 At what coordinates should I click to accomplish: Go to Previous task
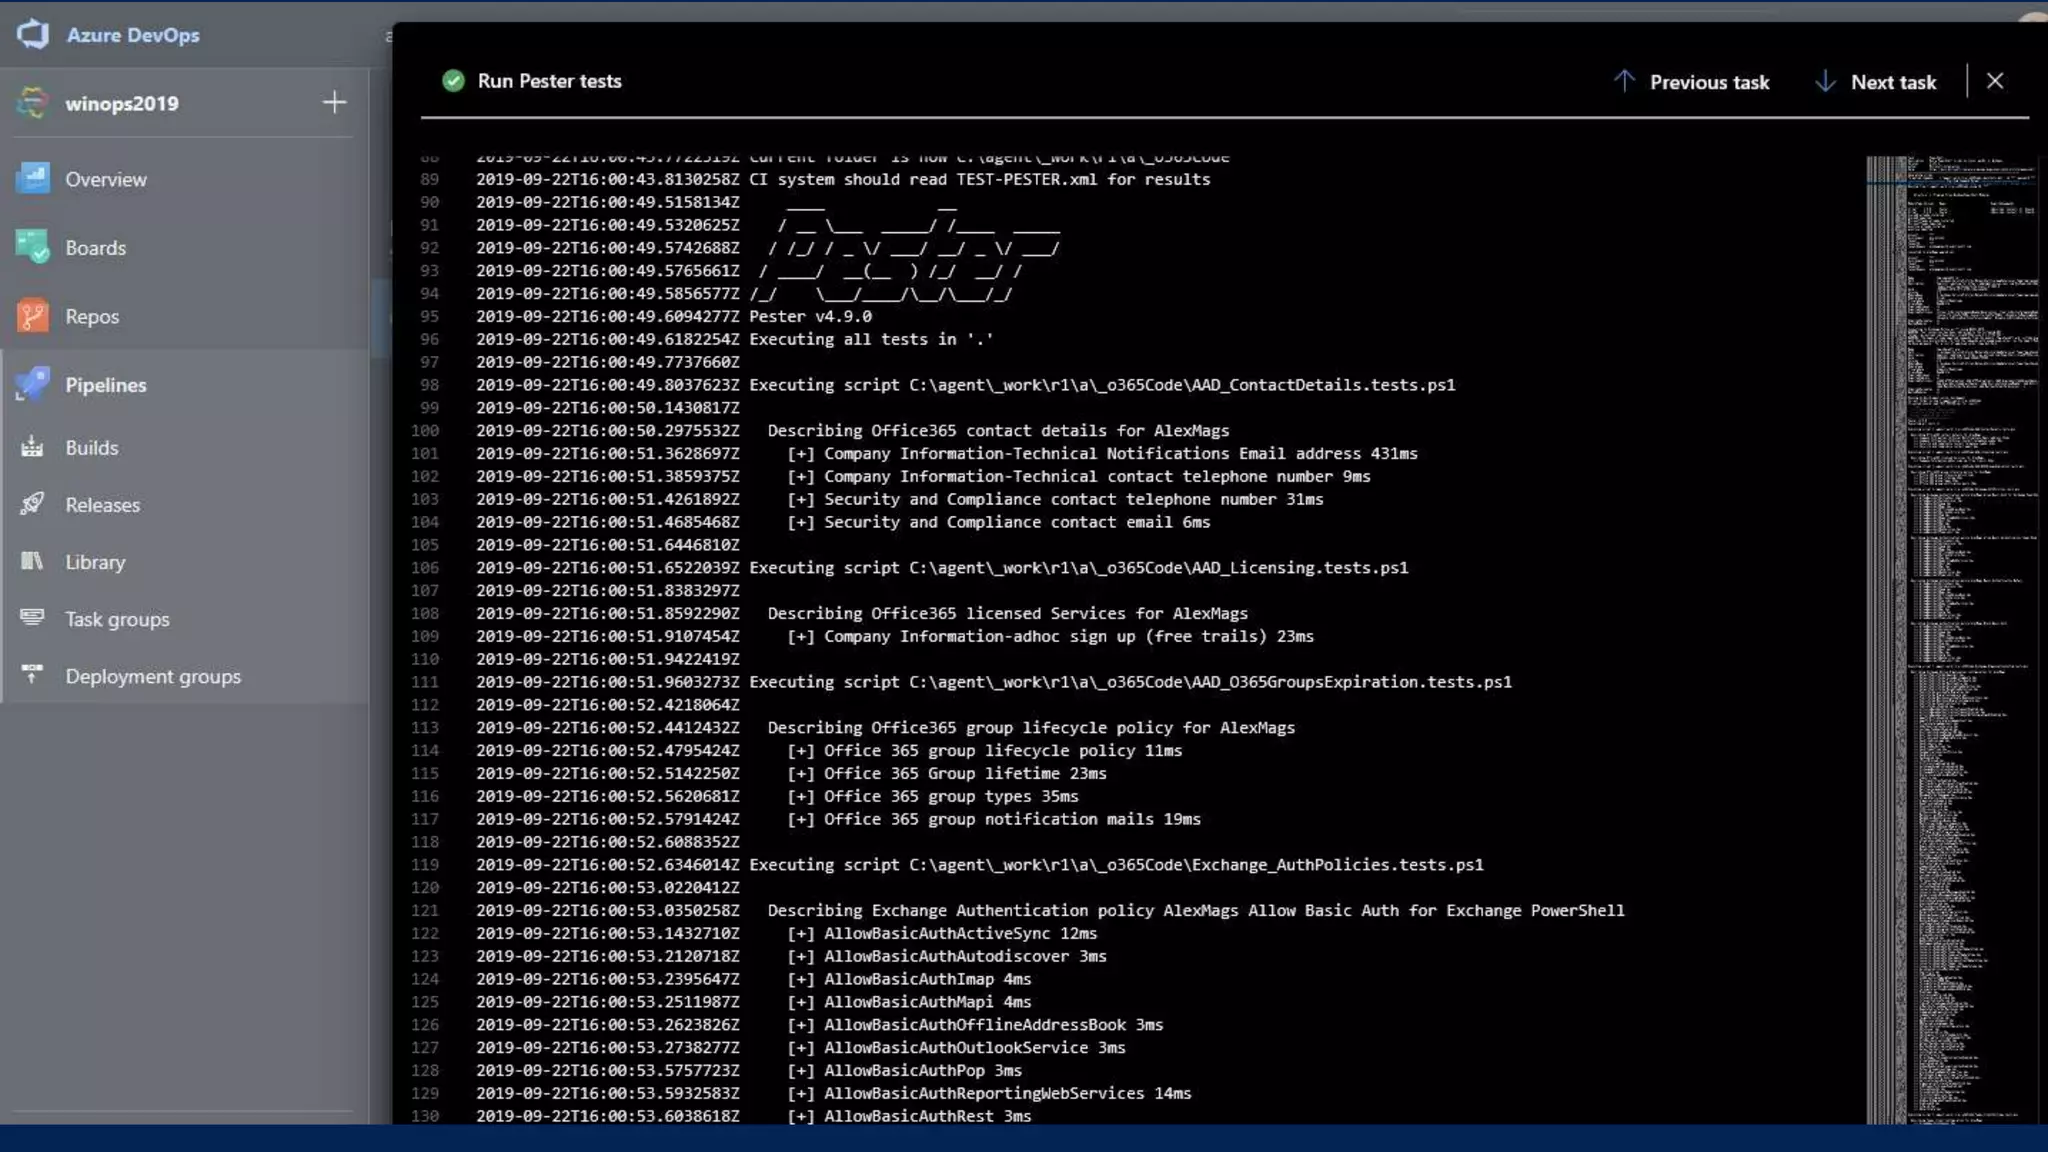coord(1691,82)
